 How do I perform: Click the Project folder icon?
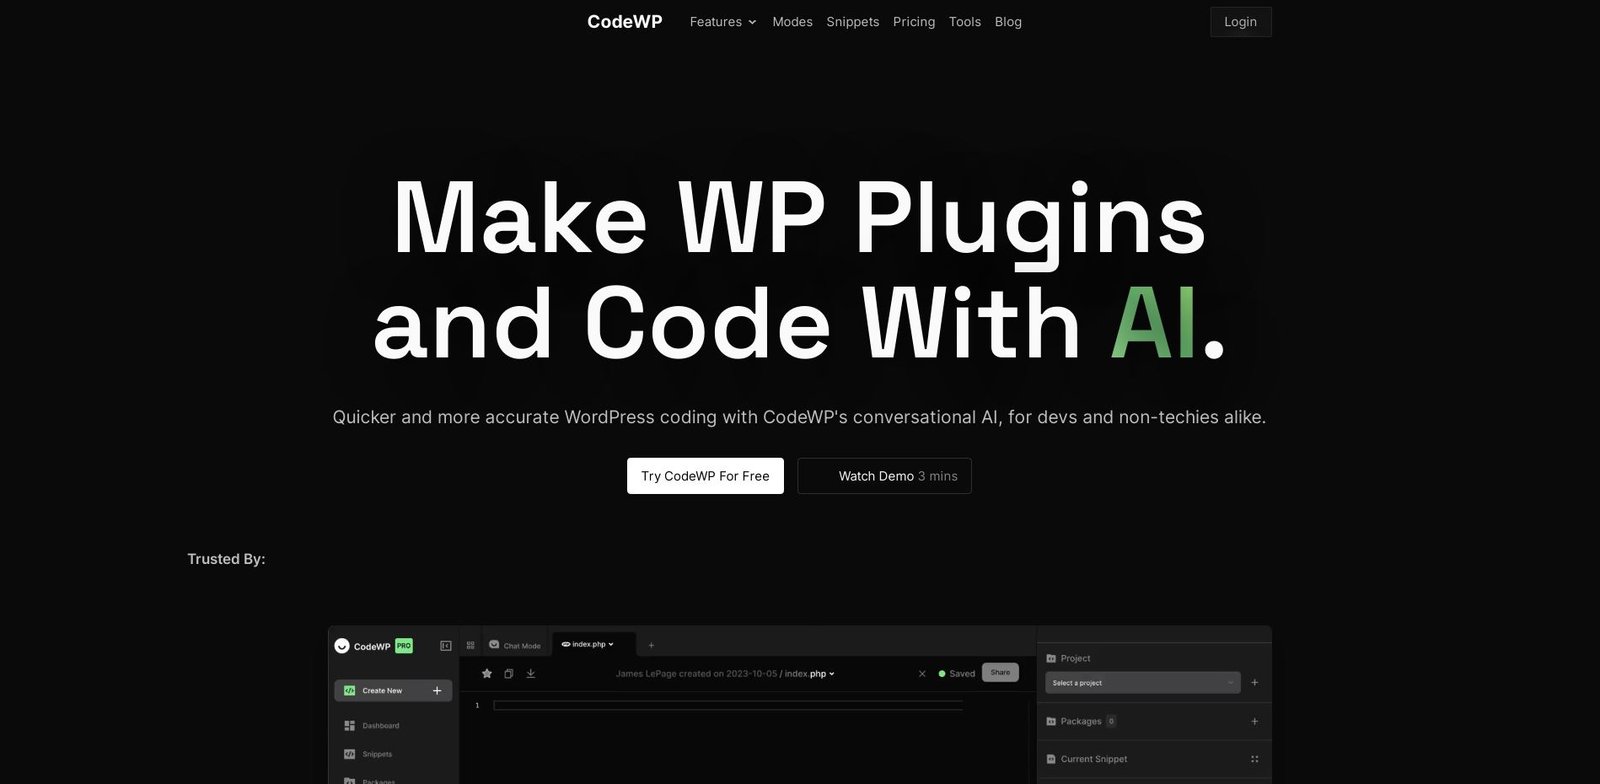(x=1051, y=659)
